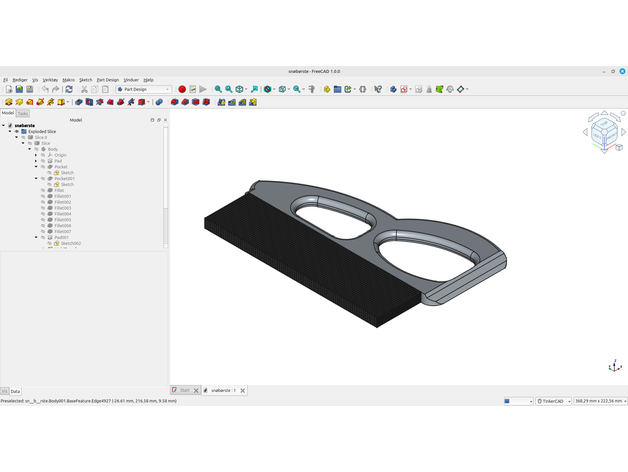Click the Cut scissors icon
Screen dimensions: 628x472
(x=84, y=89)
